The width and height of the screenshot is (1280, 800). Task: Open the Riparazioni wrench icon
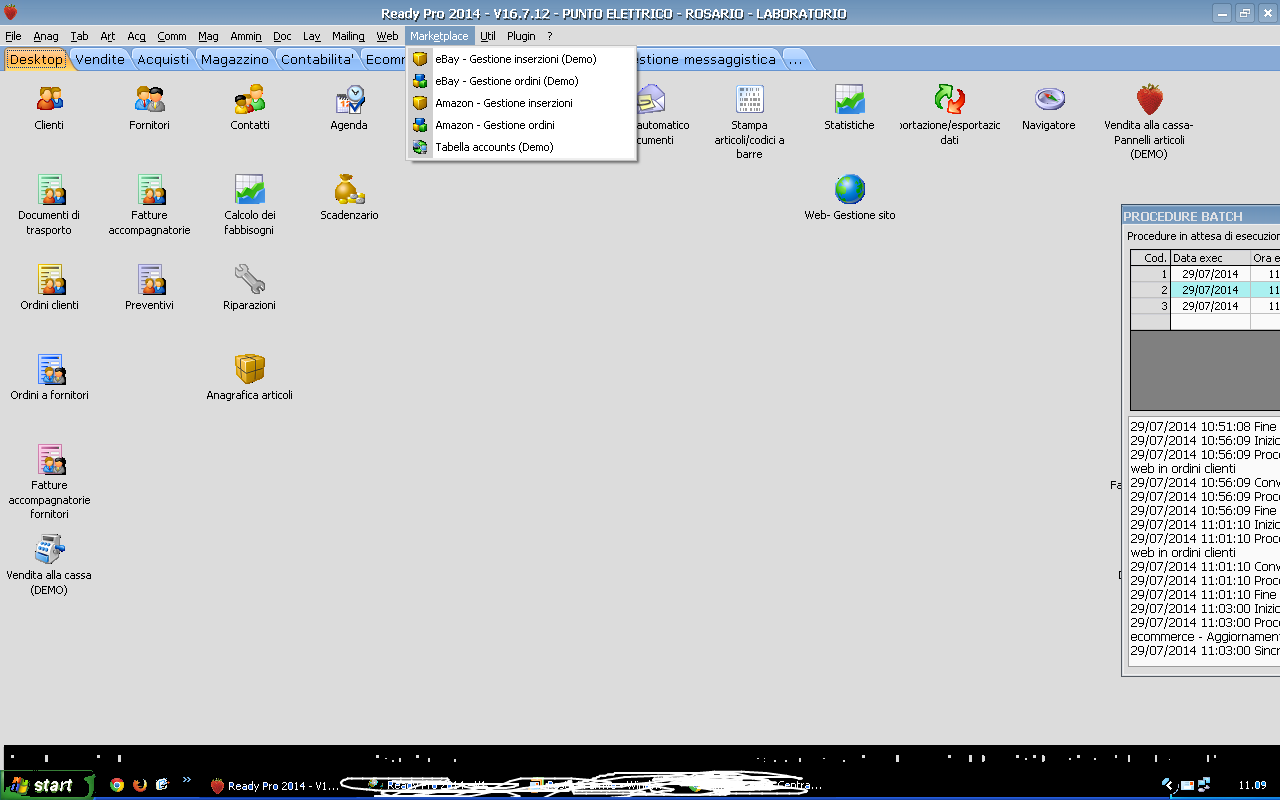(x=249, y=280)
